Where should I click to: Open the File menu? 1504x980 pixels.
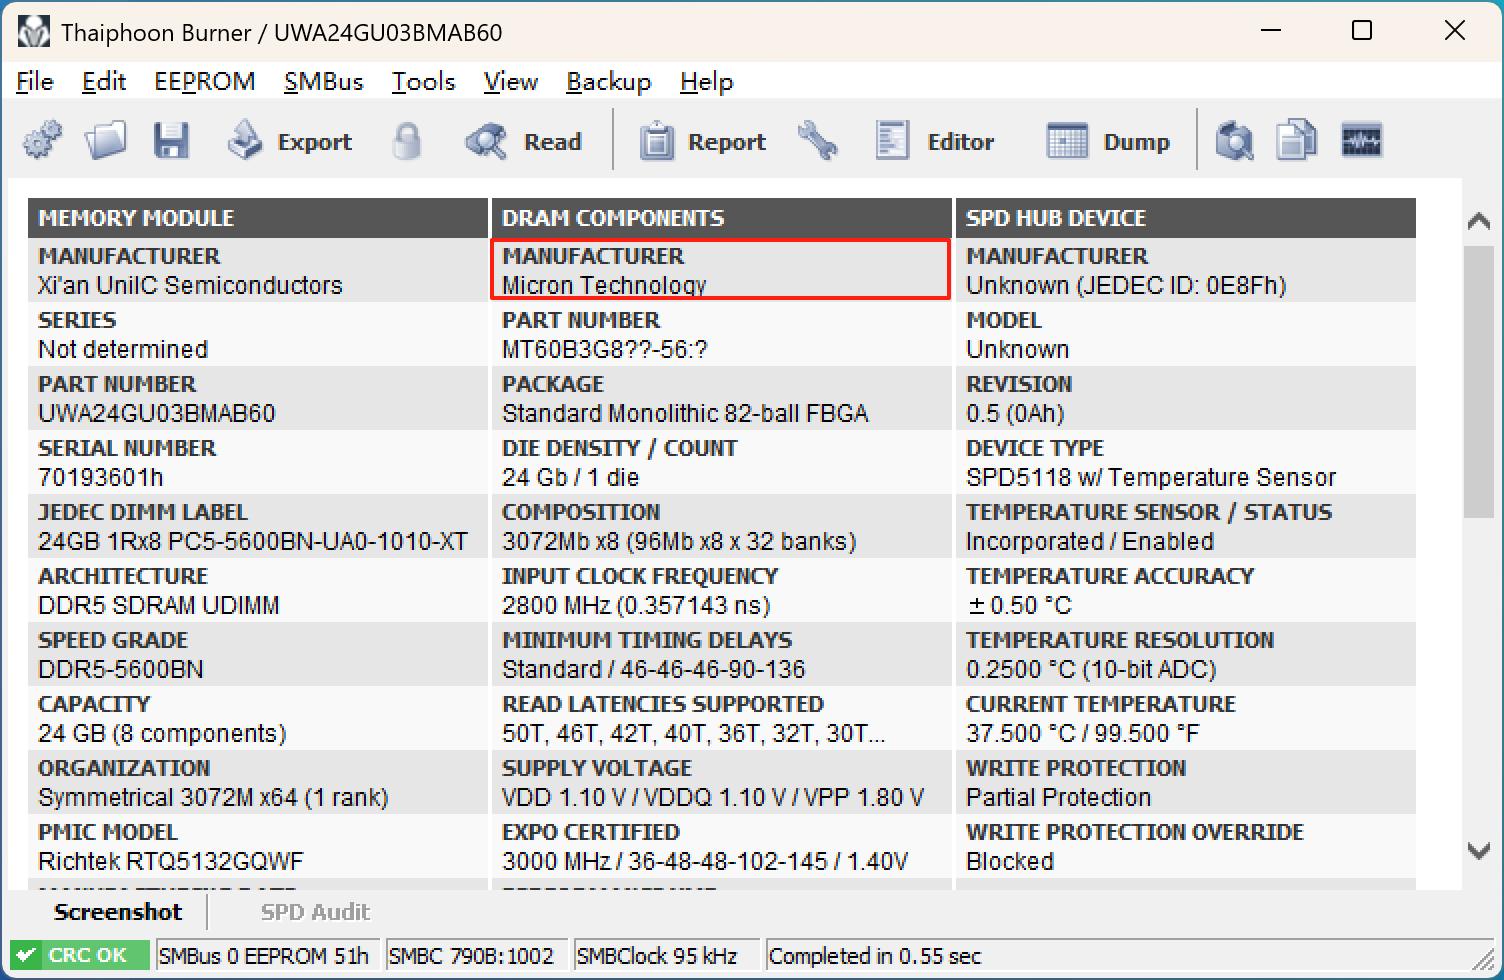(x=35, y=82)
